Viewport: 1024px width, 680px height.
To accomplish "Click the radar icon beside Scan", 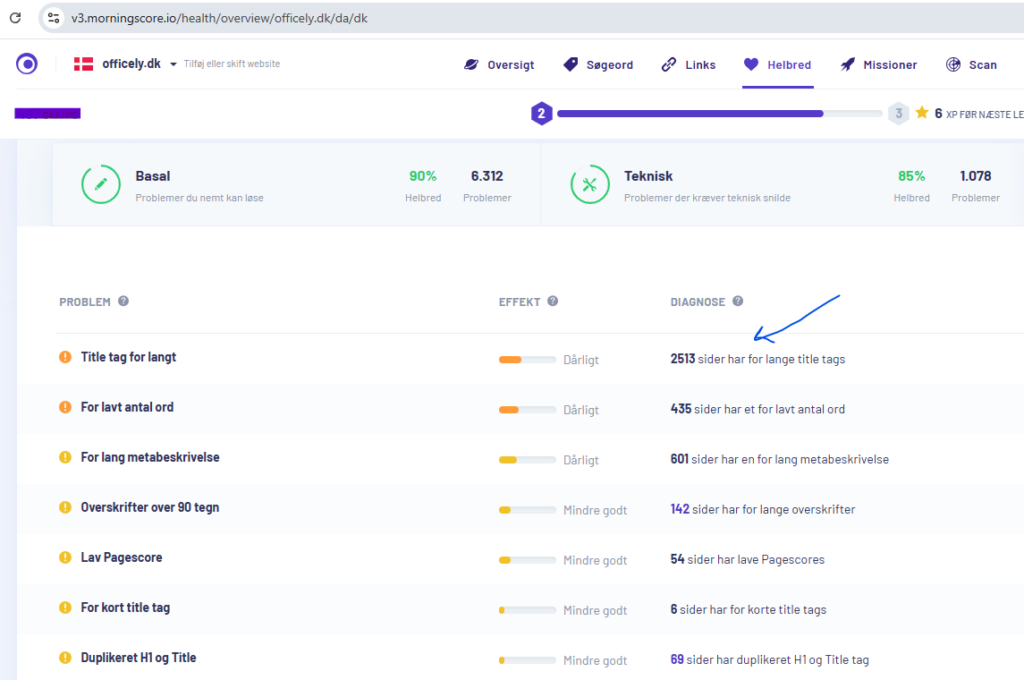I will [953, 64].
